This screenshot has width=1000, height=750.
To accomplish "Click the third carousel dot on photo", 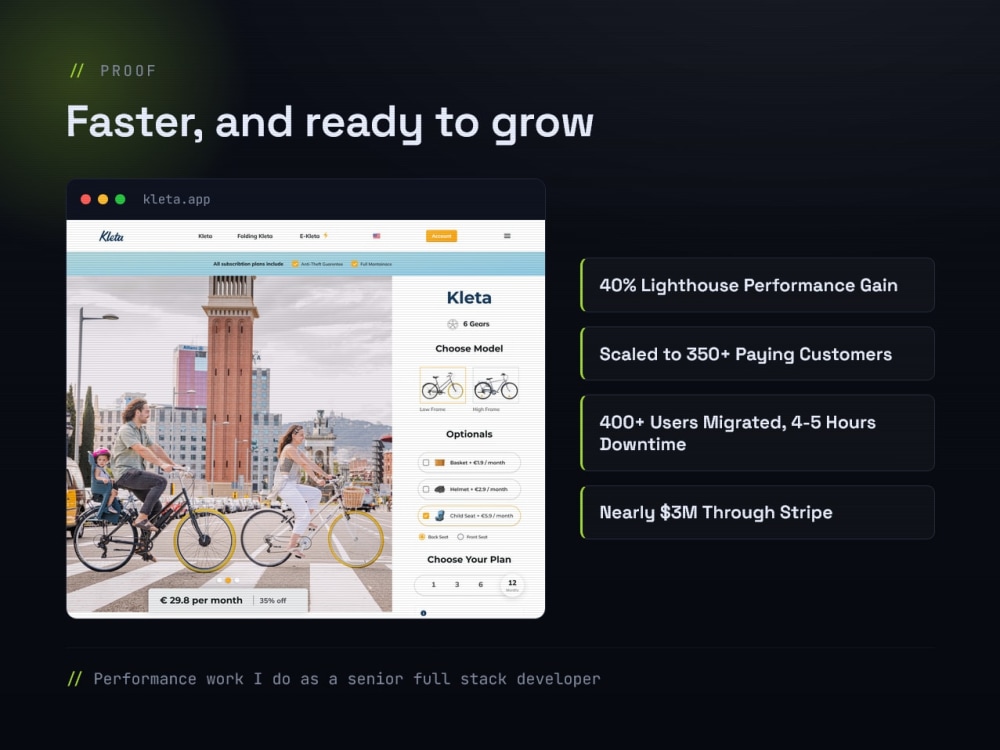I will point(237,580).
